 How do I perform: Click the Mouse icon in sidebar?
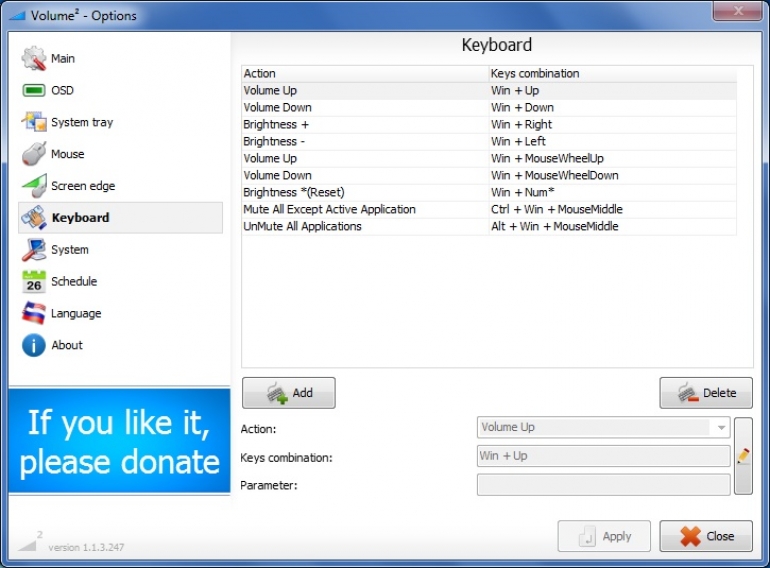click(x=33, y=154)
